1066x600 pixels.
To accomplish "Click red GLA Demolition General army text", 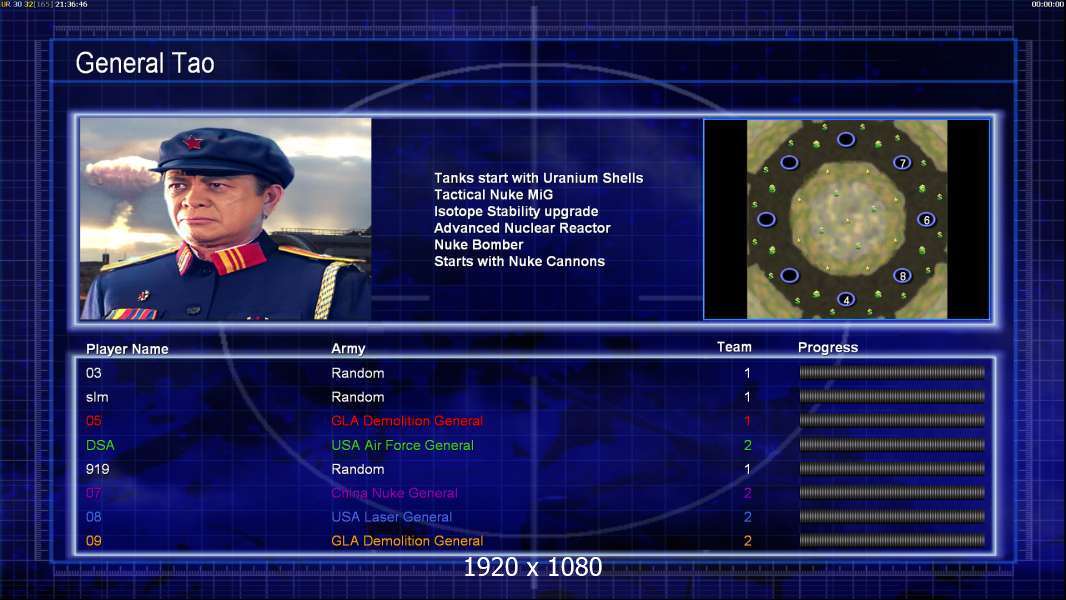I will (x=407, y=421).
